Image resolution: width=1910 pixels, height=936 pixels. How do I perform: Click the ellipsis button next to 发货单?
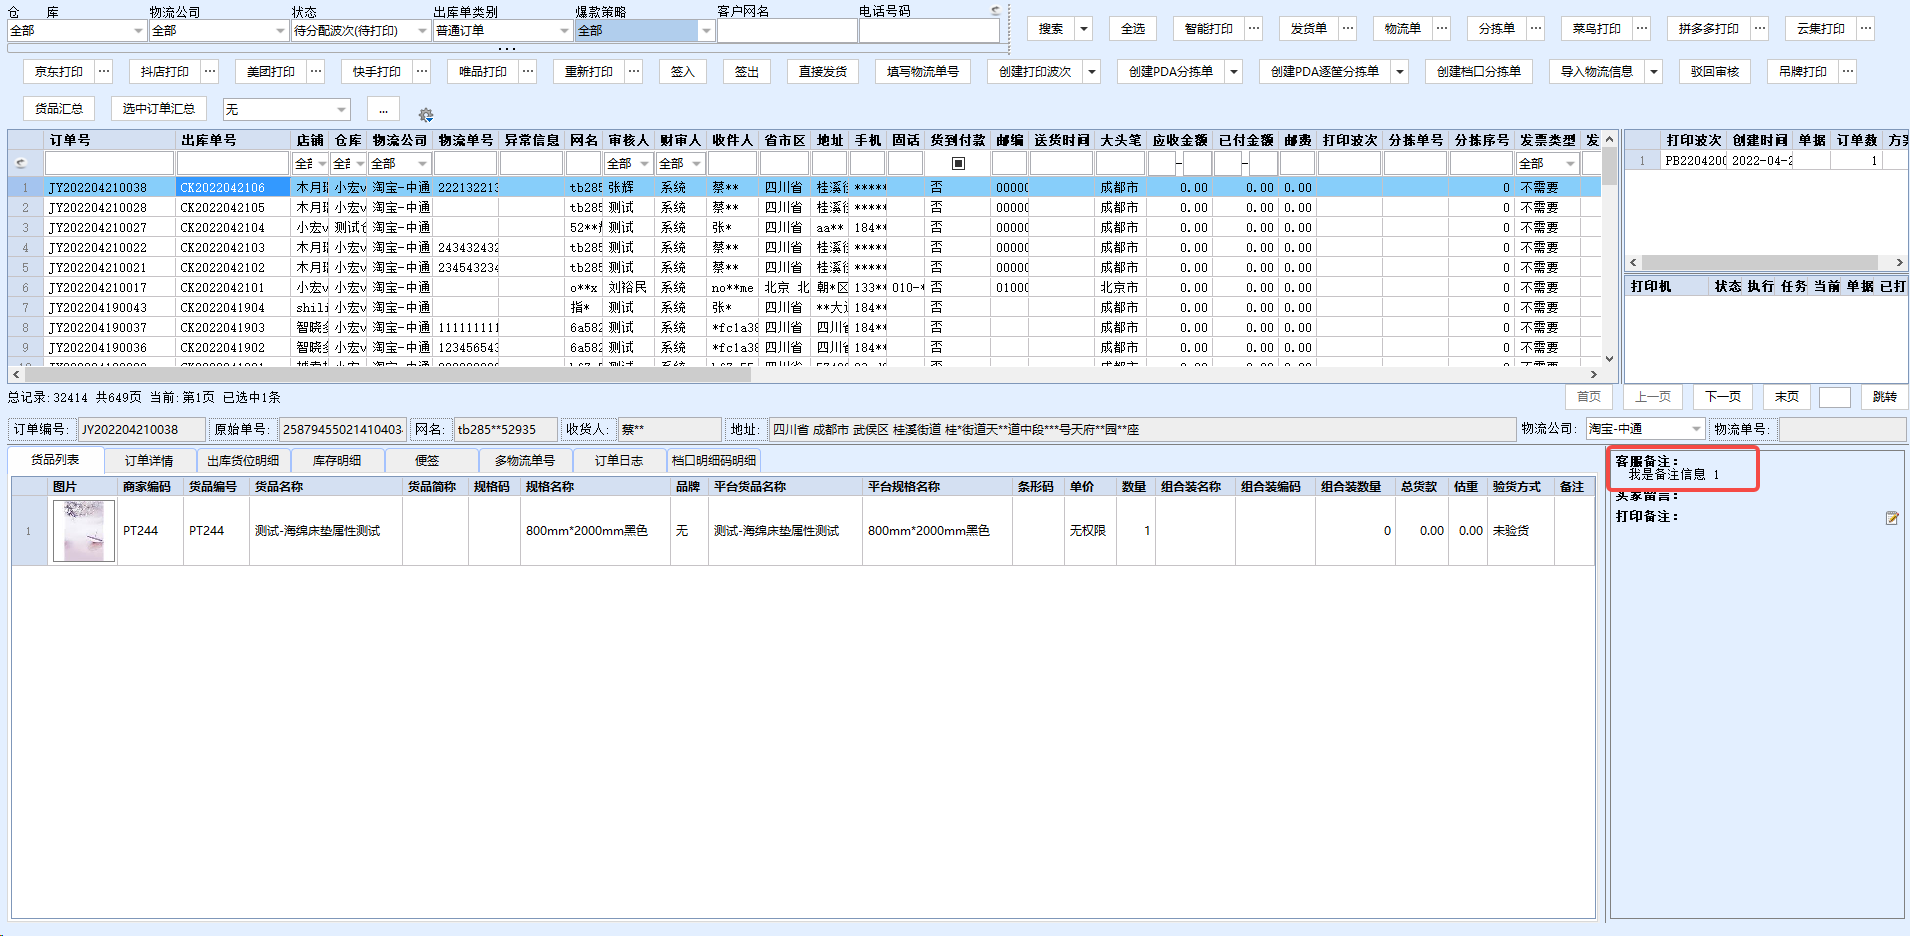1348,29
